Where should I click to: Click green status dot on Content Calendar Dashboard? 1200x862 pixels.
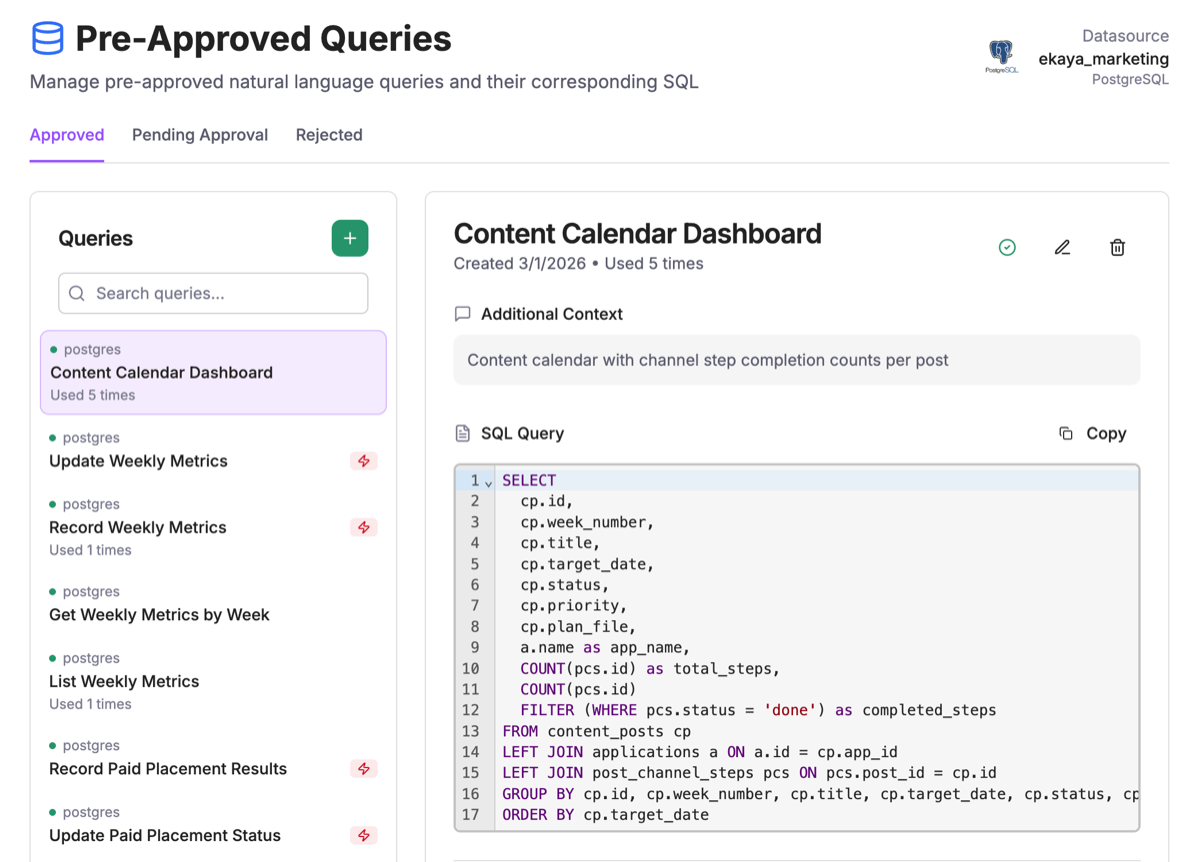(x=54, y=350)
